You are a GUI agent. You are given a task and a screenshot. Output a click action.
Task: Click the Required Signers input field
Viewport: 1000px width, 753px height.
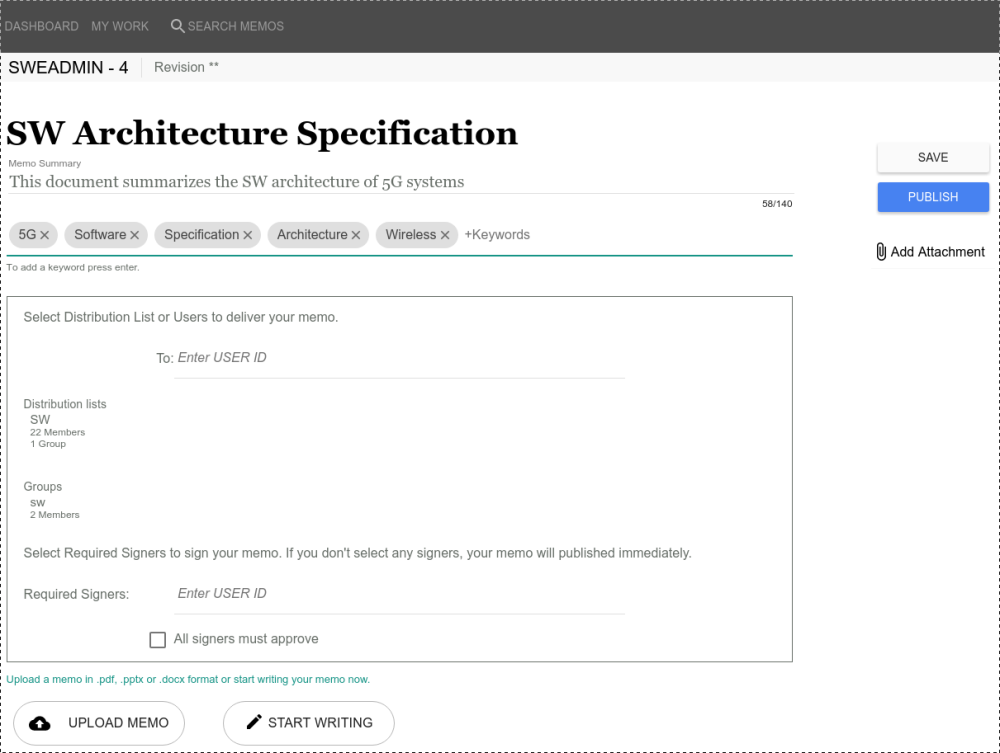(x=400, y=594)
